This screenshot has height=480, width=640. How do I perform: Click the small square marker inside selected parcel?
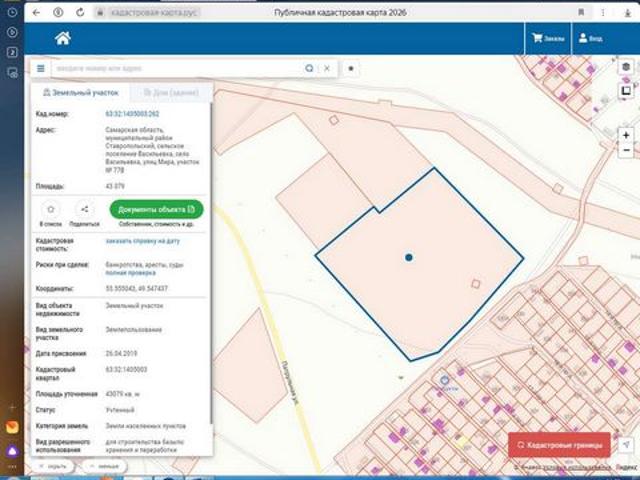tap(476, 284)
